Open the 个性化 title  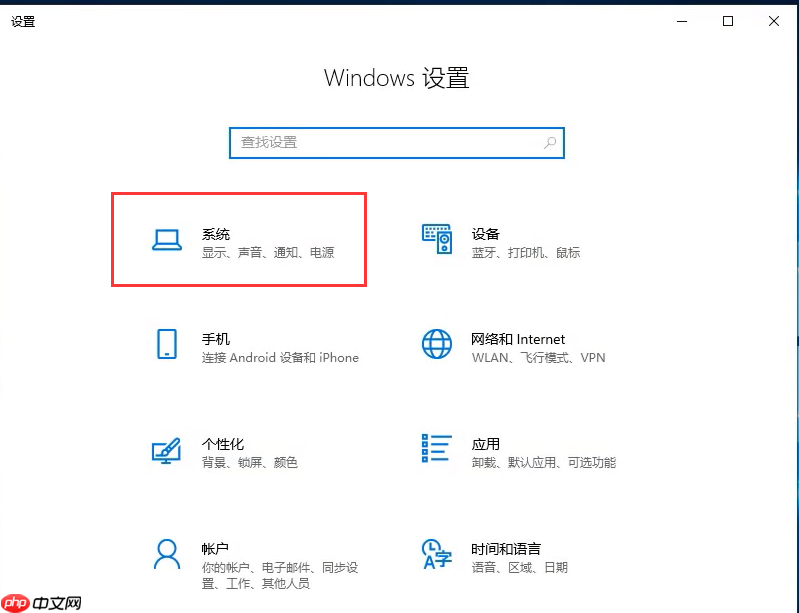[223, 444]
